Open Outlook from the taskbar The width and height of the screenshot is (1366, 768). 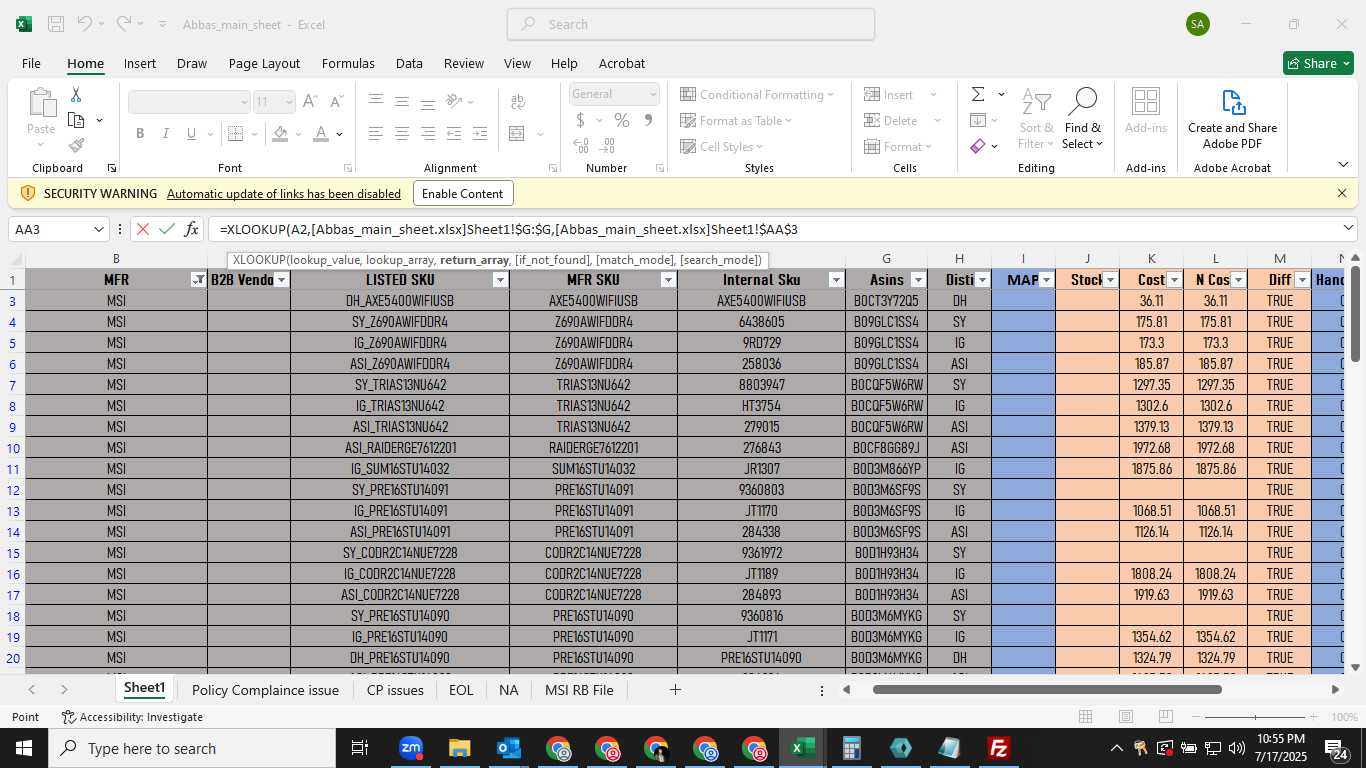pos(509,748)
